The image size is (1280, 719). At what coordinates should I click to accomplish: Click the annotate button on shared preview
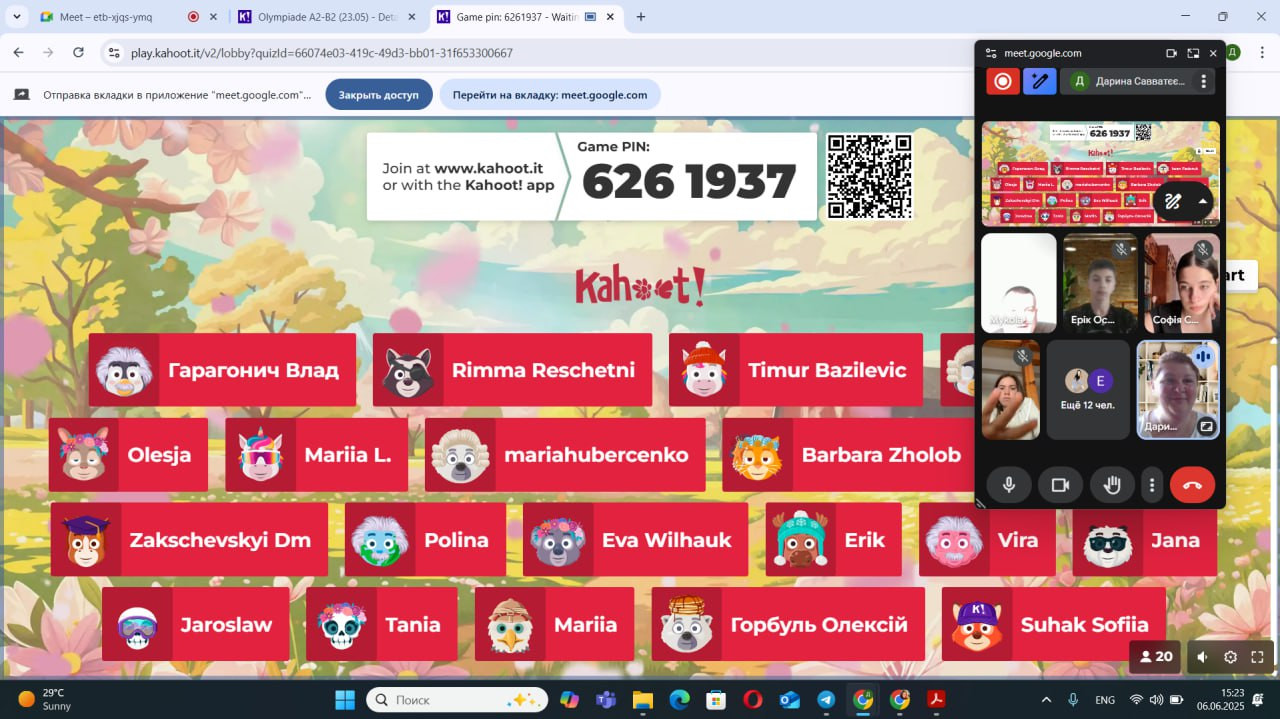pos(1173,201)
